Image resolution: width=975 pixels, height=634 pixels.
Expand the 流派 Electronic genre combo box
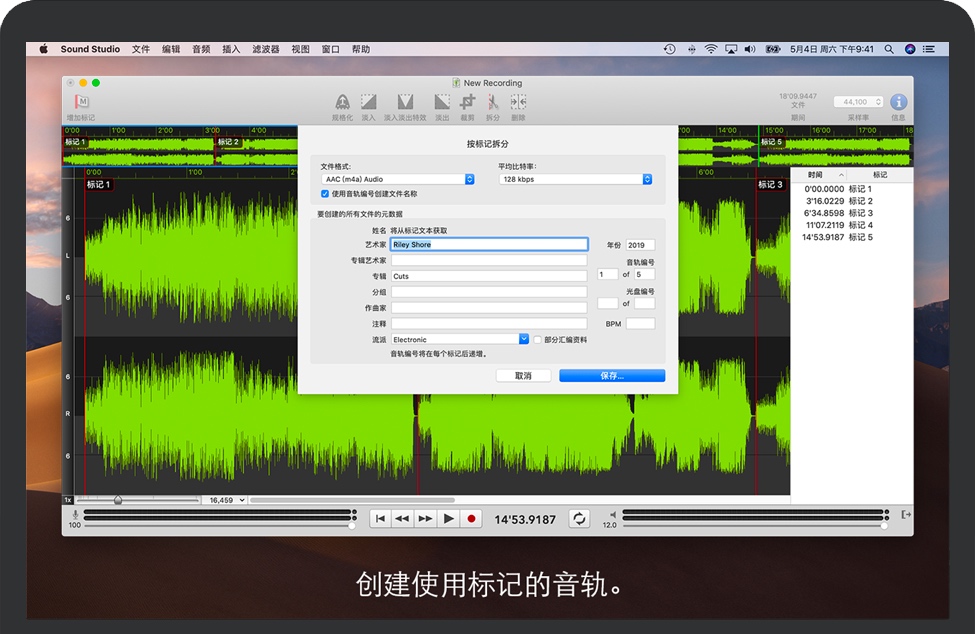pos(523,340)
